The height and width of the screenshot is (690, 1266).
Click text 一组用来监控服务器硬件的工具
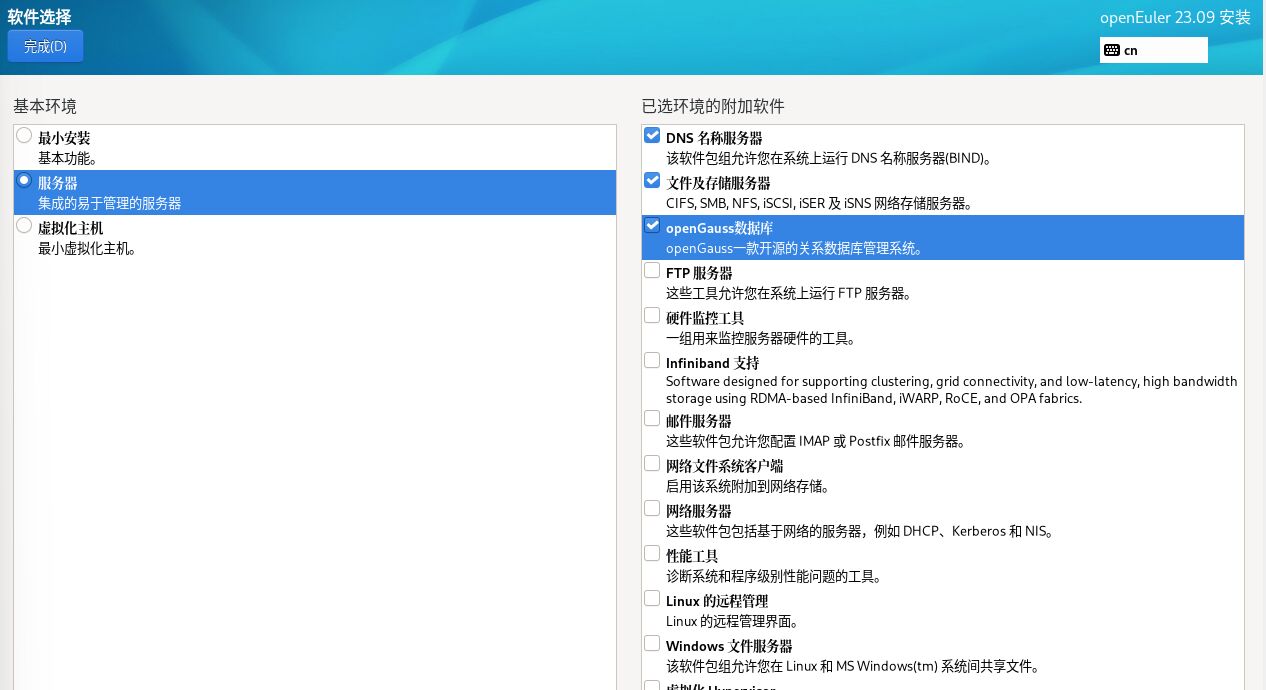pos(761,338)
